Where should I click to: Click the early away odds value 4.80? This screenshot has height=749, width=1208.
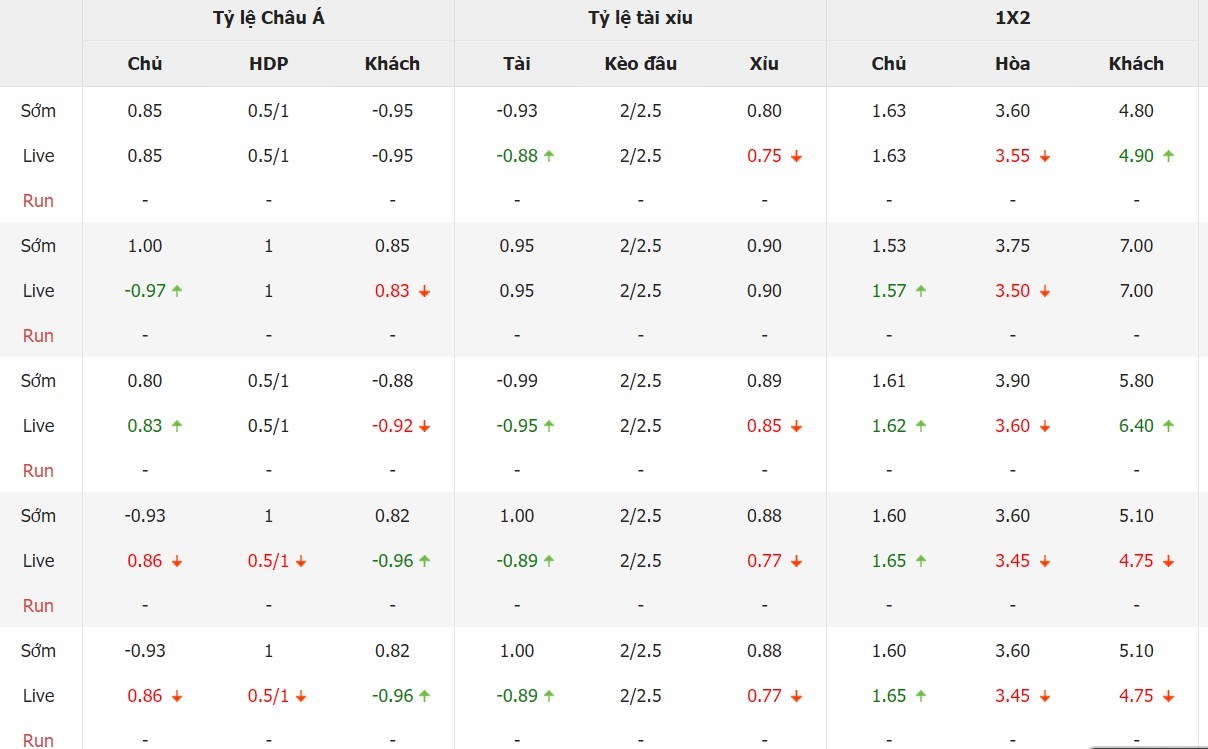[x=1137, y=111]
